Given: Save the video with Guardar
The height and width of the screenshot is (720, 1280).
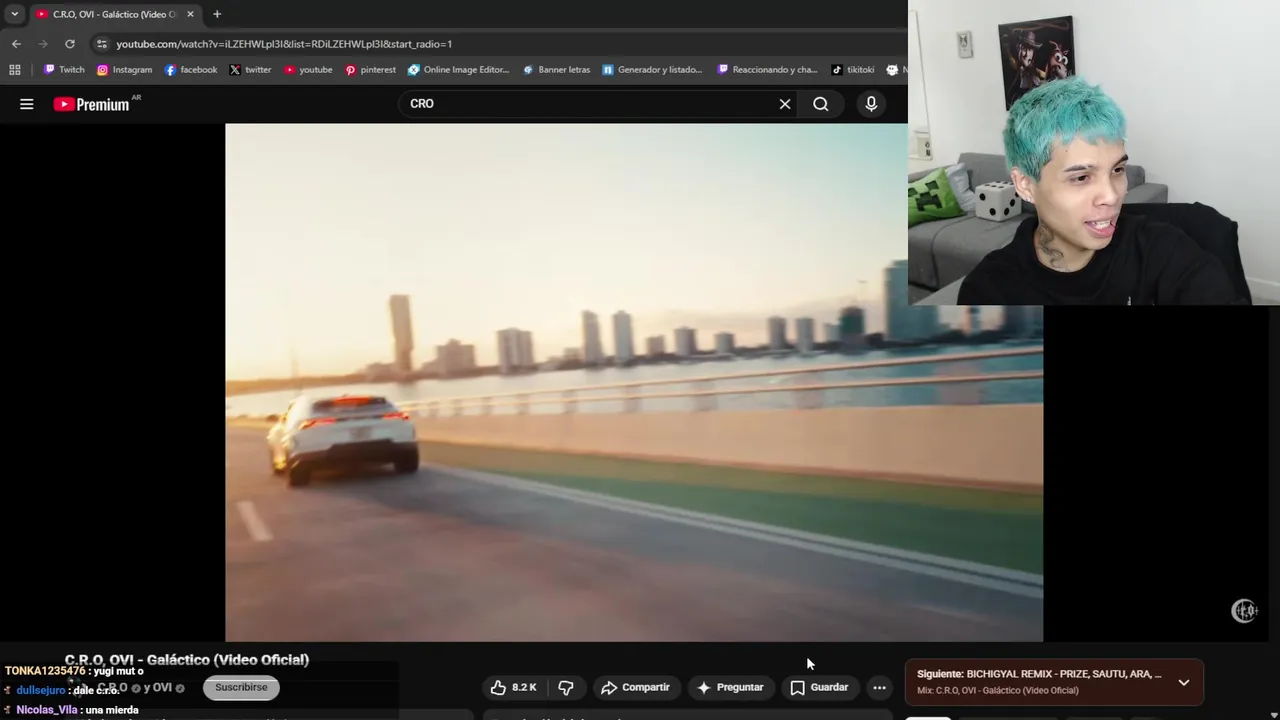Looking at the screenshot, I should [819, 687].
